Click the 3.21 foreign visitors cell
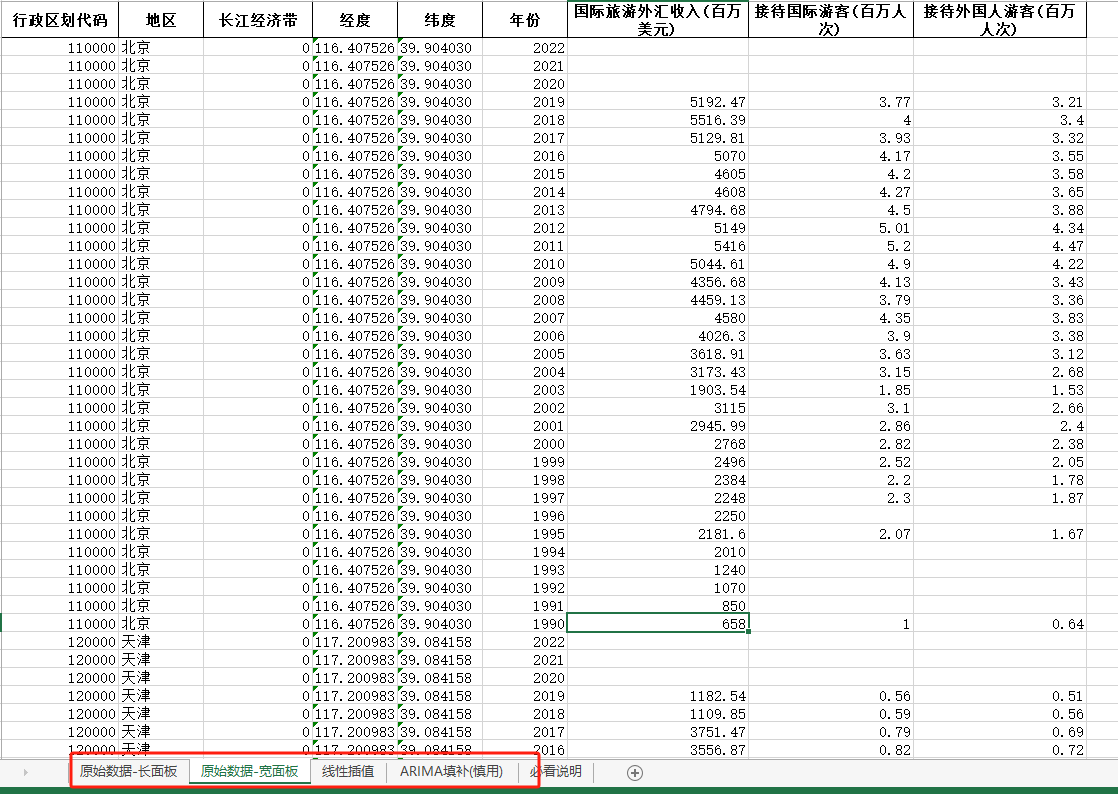The width and height of the screenshot is (1118, 794). click(x=1000, y=102)
